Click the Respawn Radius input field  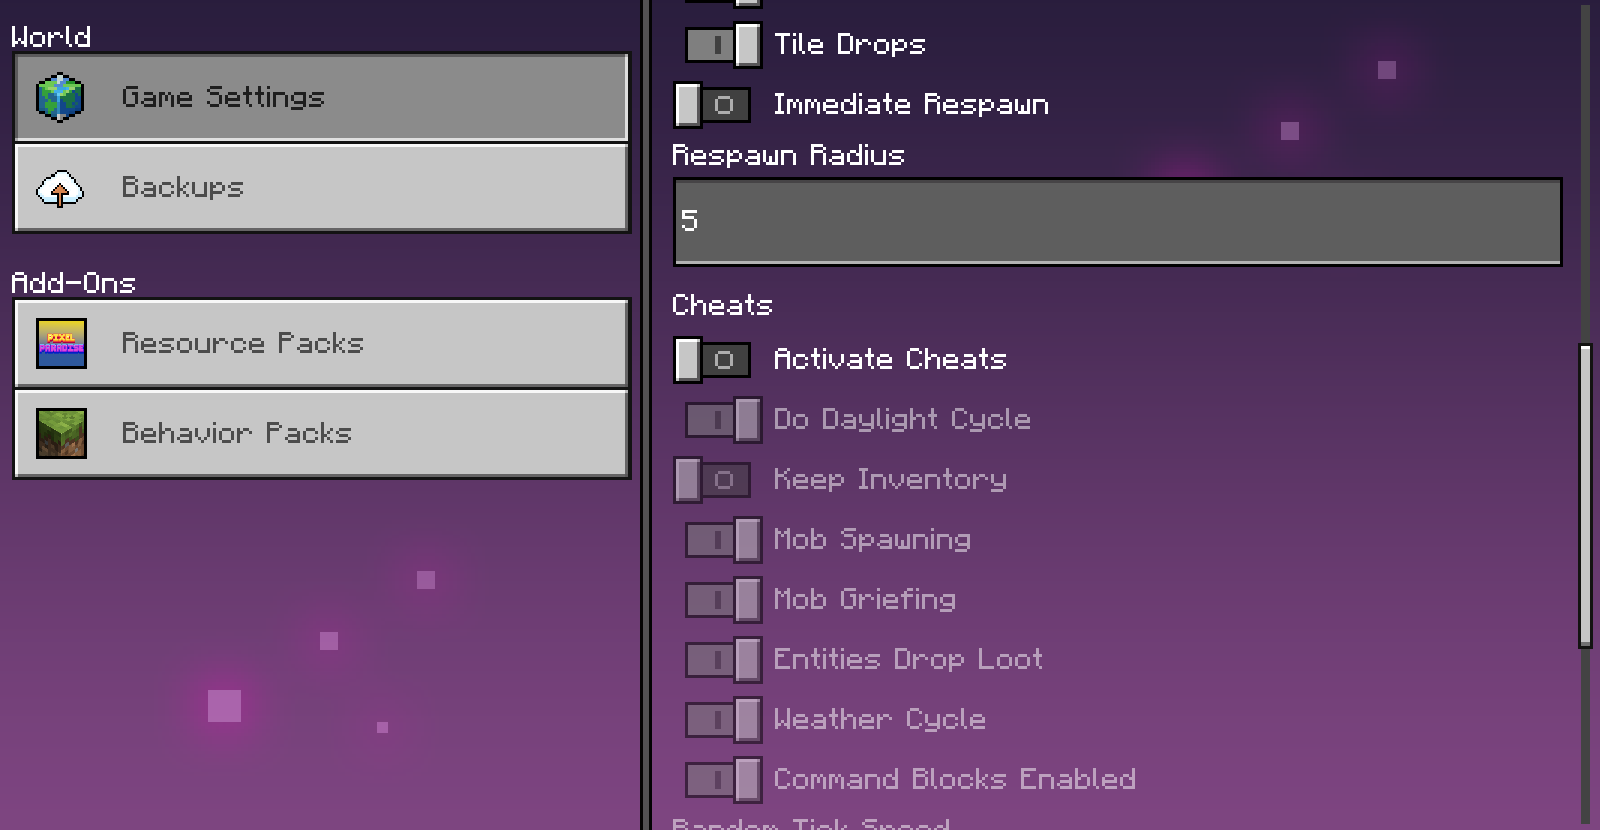tap(1117, 221)
